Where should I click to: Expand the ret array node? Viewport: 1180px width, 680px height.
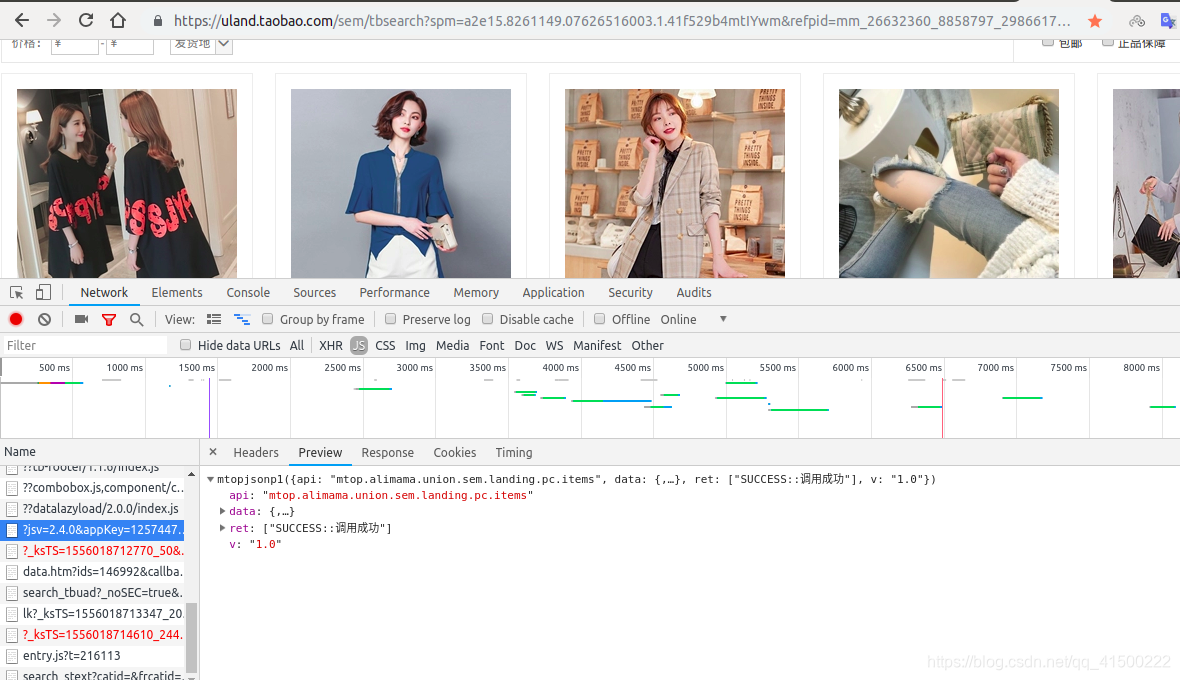point(223,528)
